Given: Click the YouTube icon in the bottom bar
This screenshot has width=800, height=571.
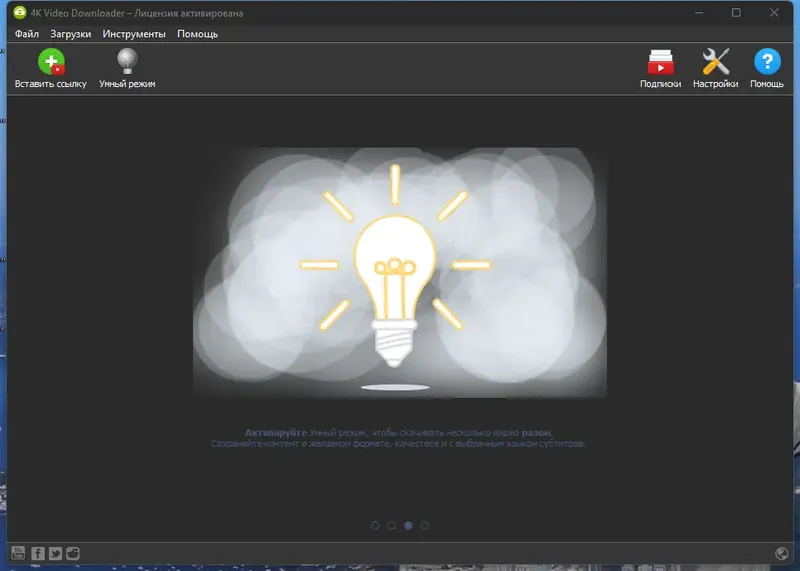Looking at the screenshot, I should (18, 553).
